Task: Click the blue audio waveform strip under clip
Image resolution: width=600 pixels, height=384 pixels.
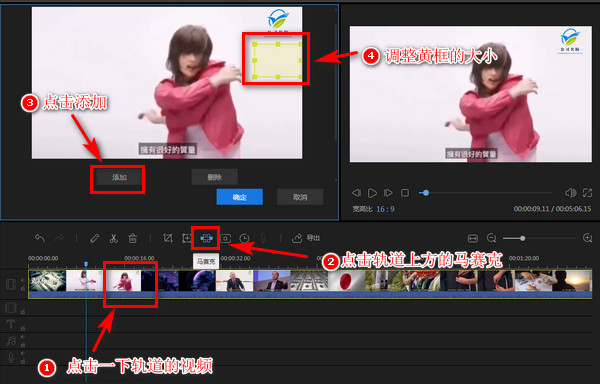Action: click(x=310, y=295)
